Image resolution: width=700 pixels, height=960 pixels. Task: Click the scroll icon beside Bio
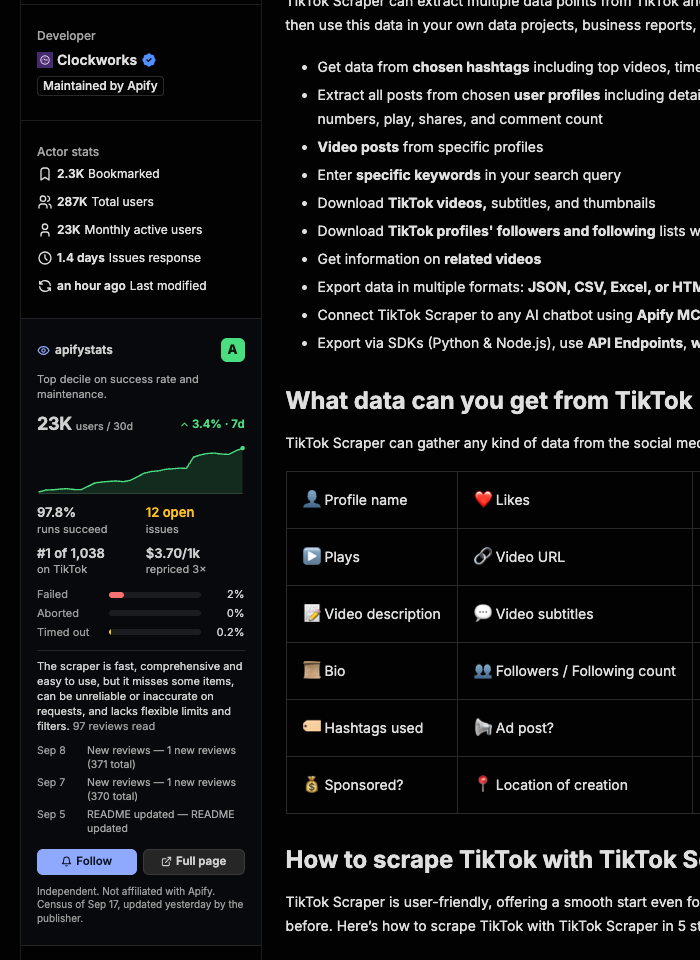pyautogui.click(x=312, y=670)
